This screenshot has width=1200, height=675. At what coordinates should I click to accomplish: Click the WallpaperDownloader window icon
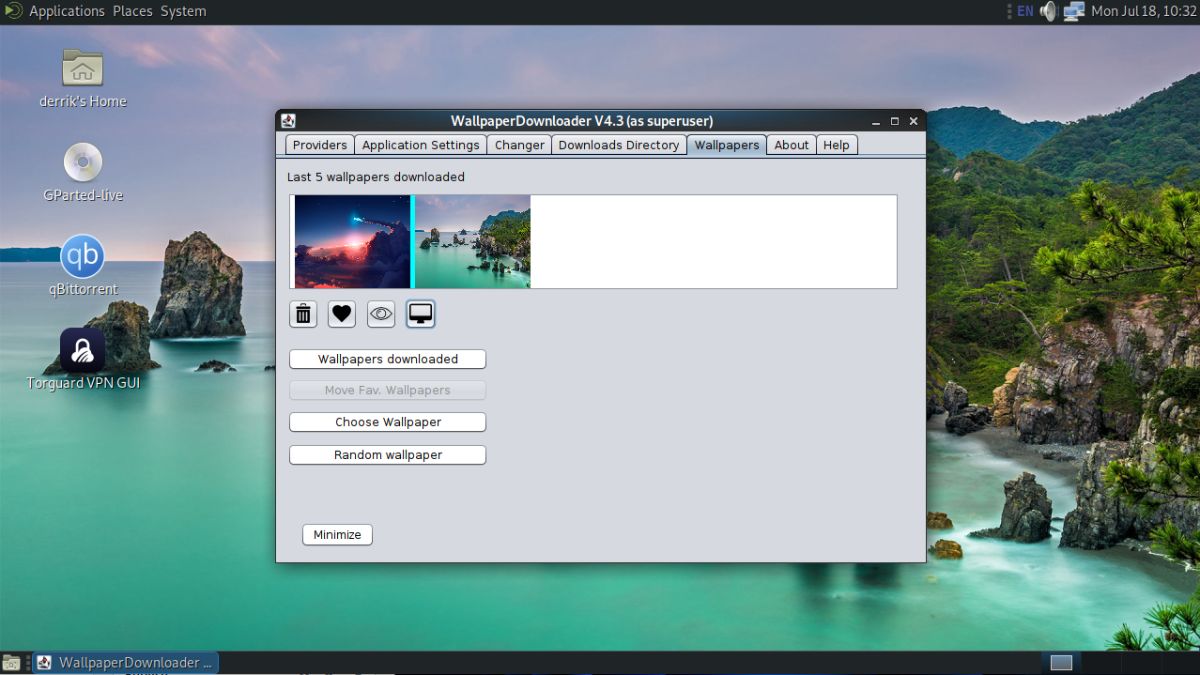click(x=288, y=120)
